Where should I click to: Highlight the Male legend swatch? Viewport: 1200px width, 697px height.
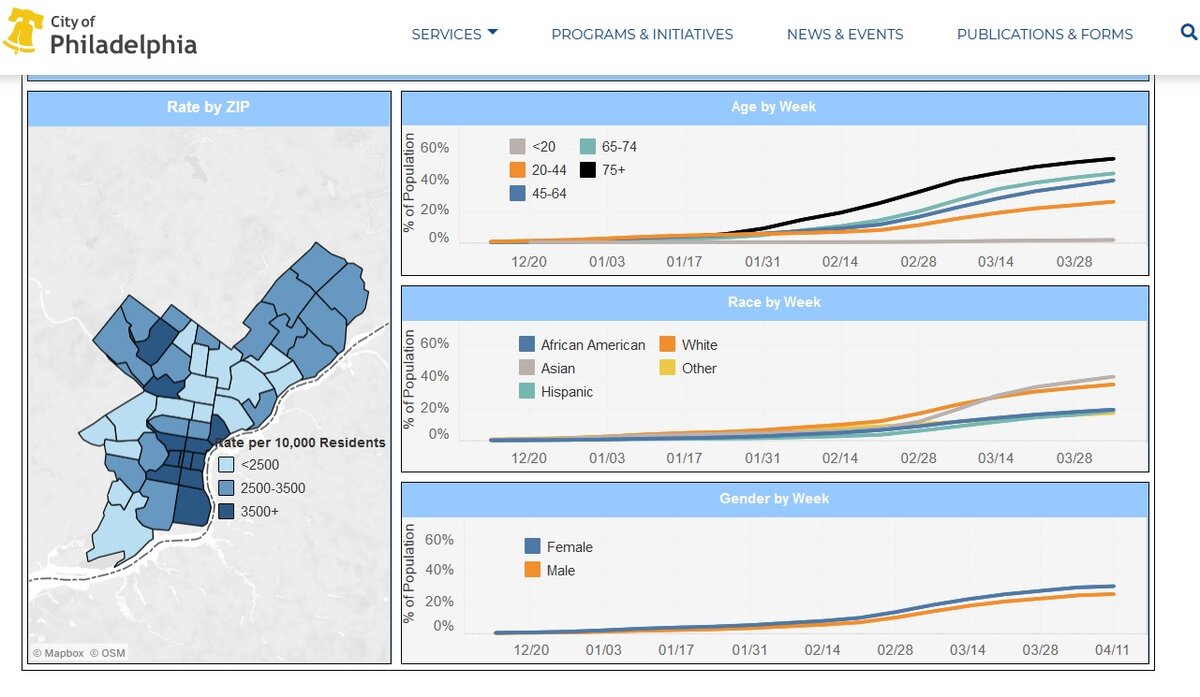pyautogui.click(x=533, y=570)
